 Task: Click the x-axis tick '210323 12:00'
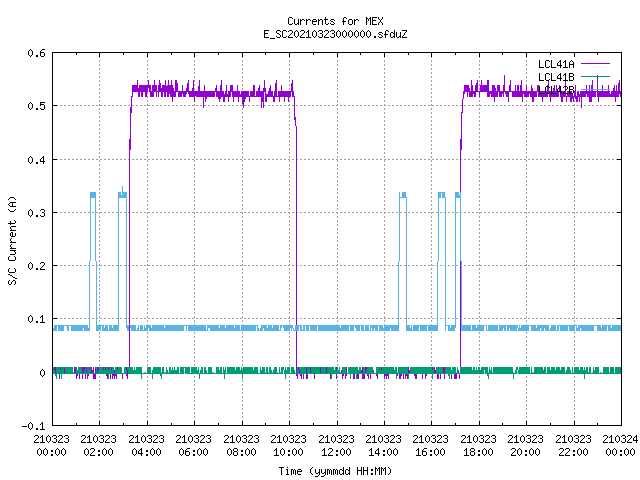tap(336, 446)
